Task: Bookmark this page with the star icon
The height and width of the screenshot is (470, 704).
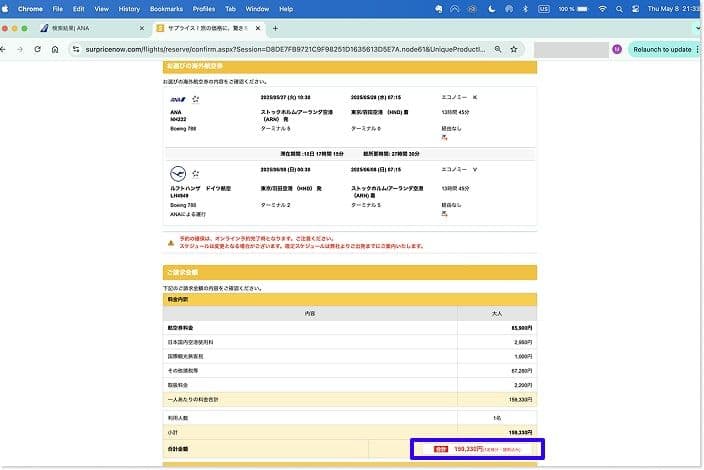Action: tap(514, 48)
